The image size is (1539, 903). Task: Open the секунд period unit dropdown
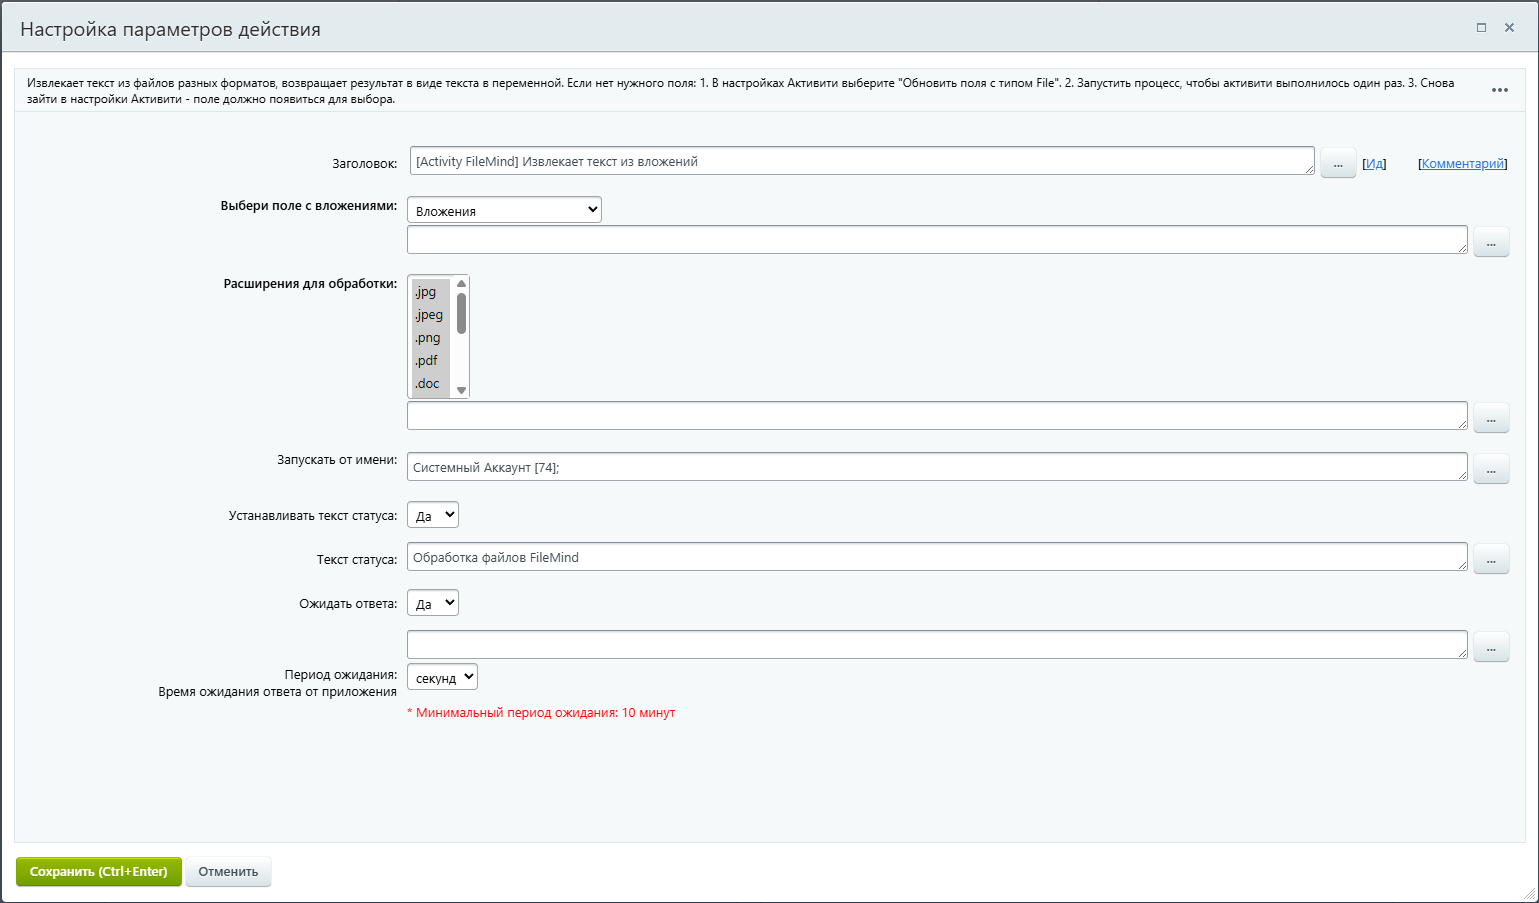tap(442, 678)
